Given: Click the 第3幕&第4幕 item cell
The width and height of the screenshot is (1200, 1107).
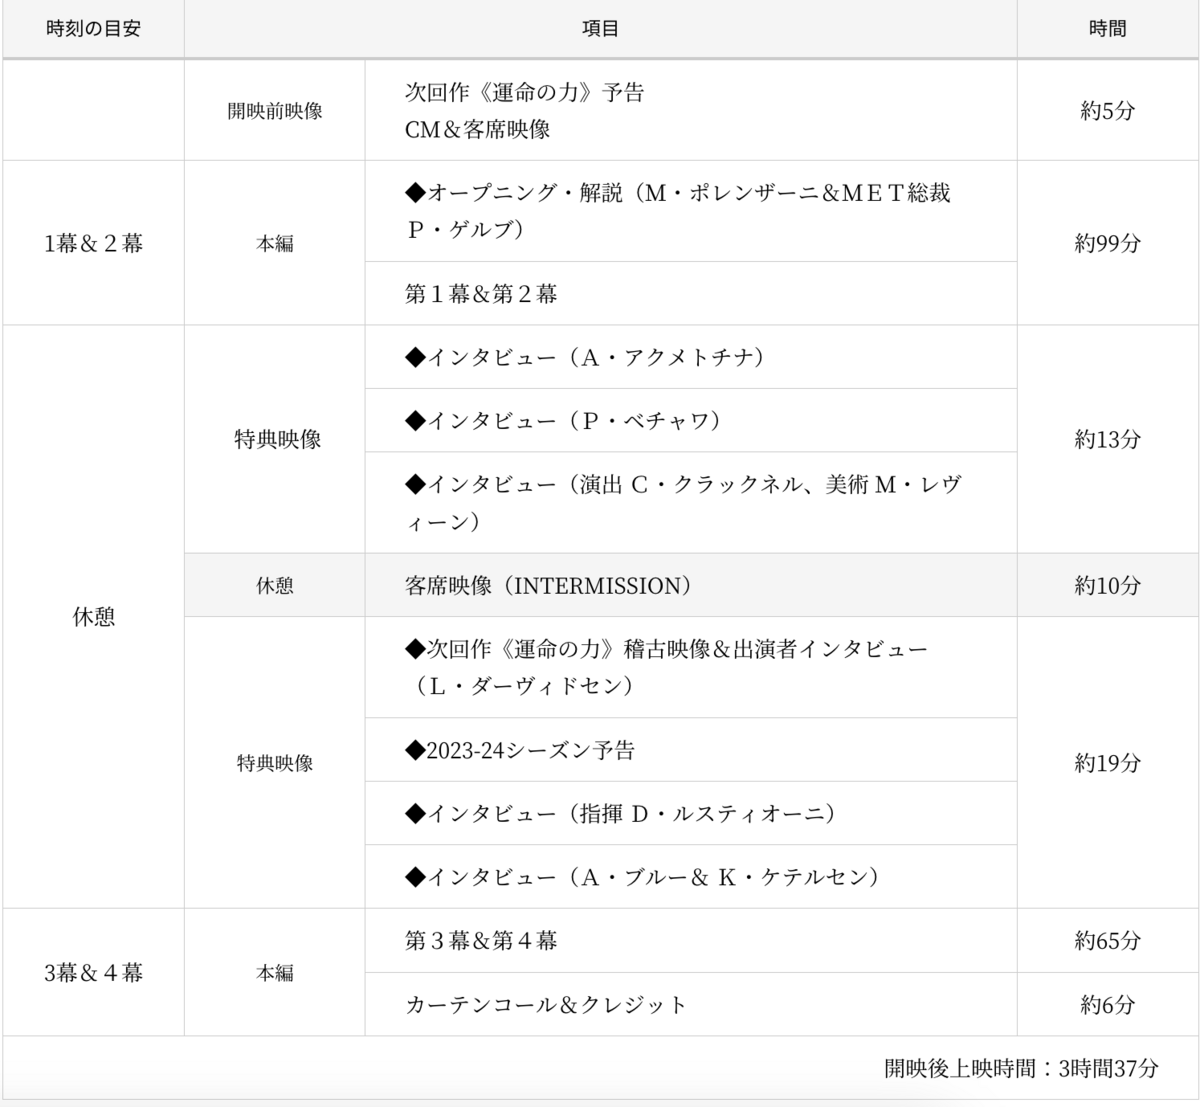Looking at the screenshot, I should click(690, 940).
